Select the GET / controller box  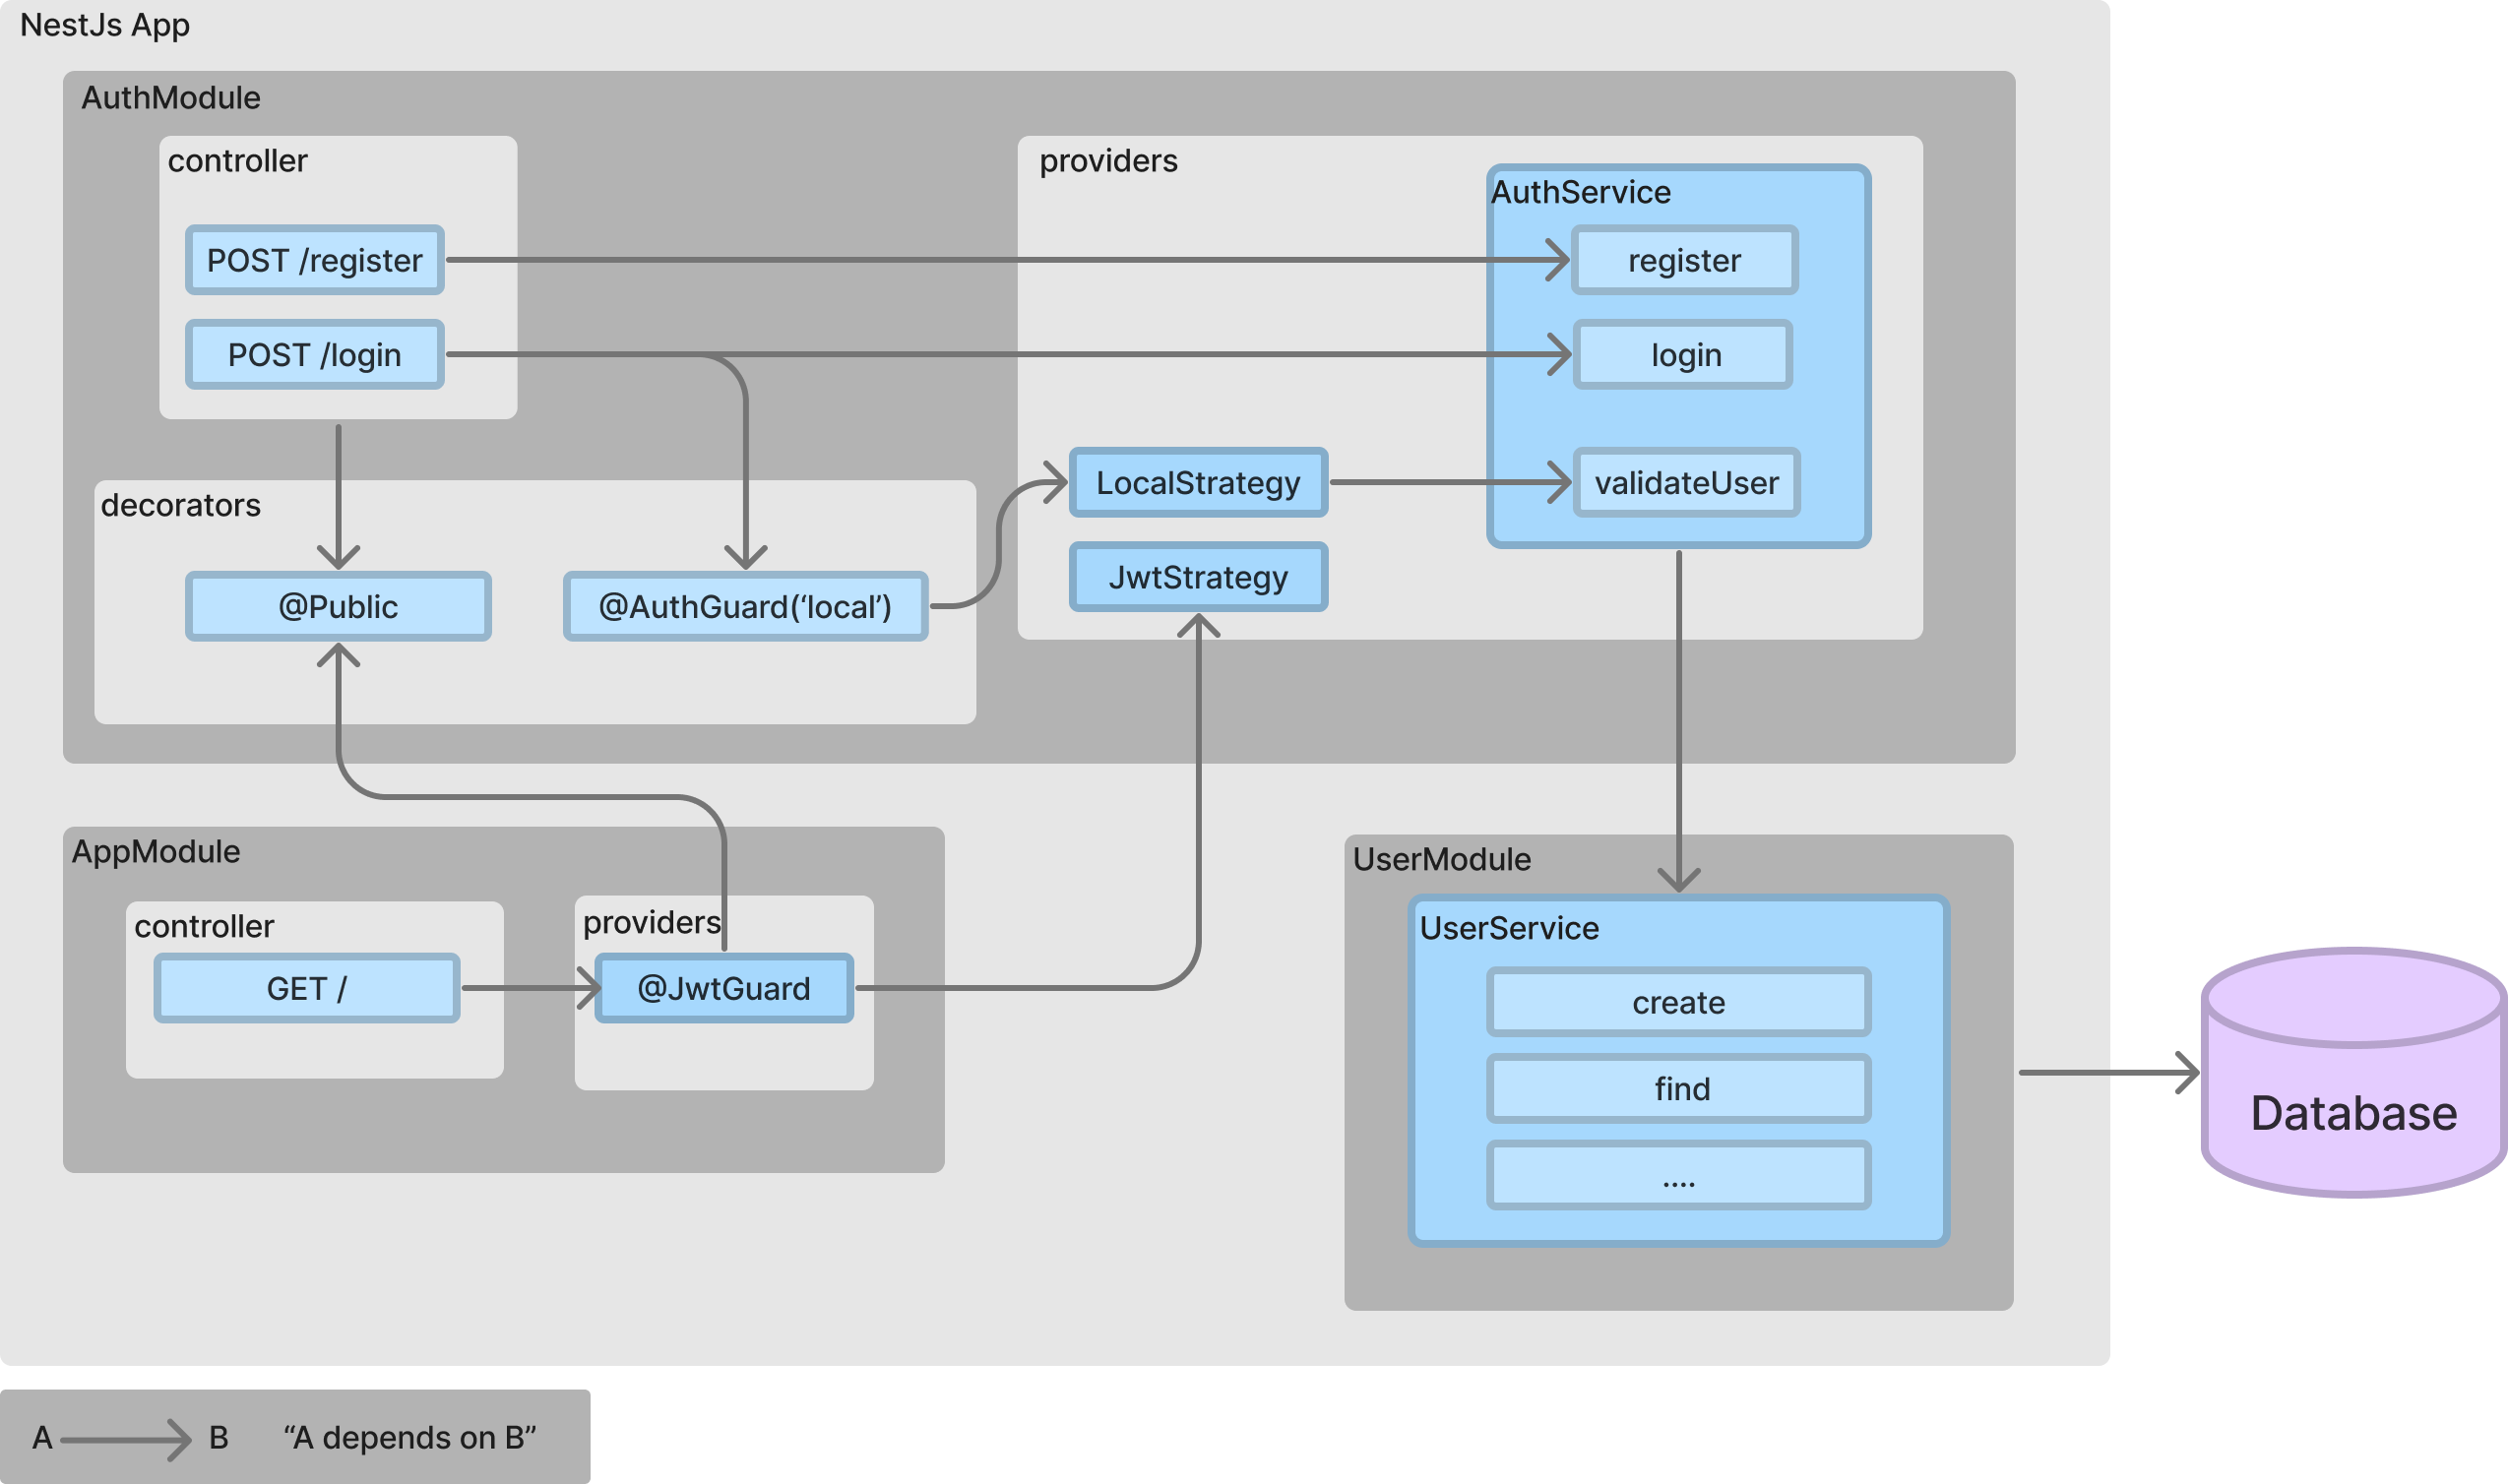click(x=306, y=988)
